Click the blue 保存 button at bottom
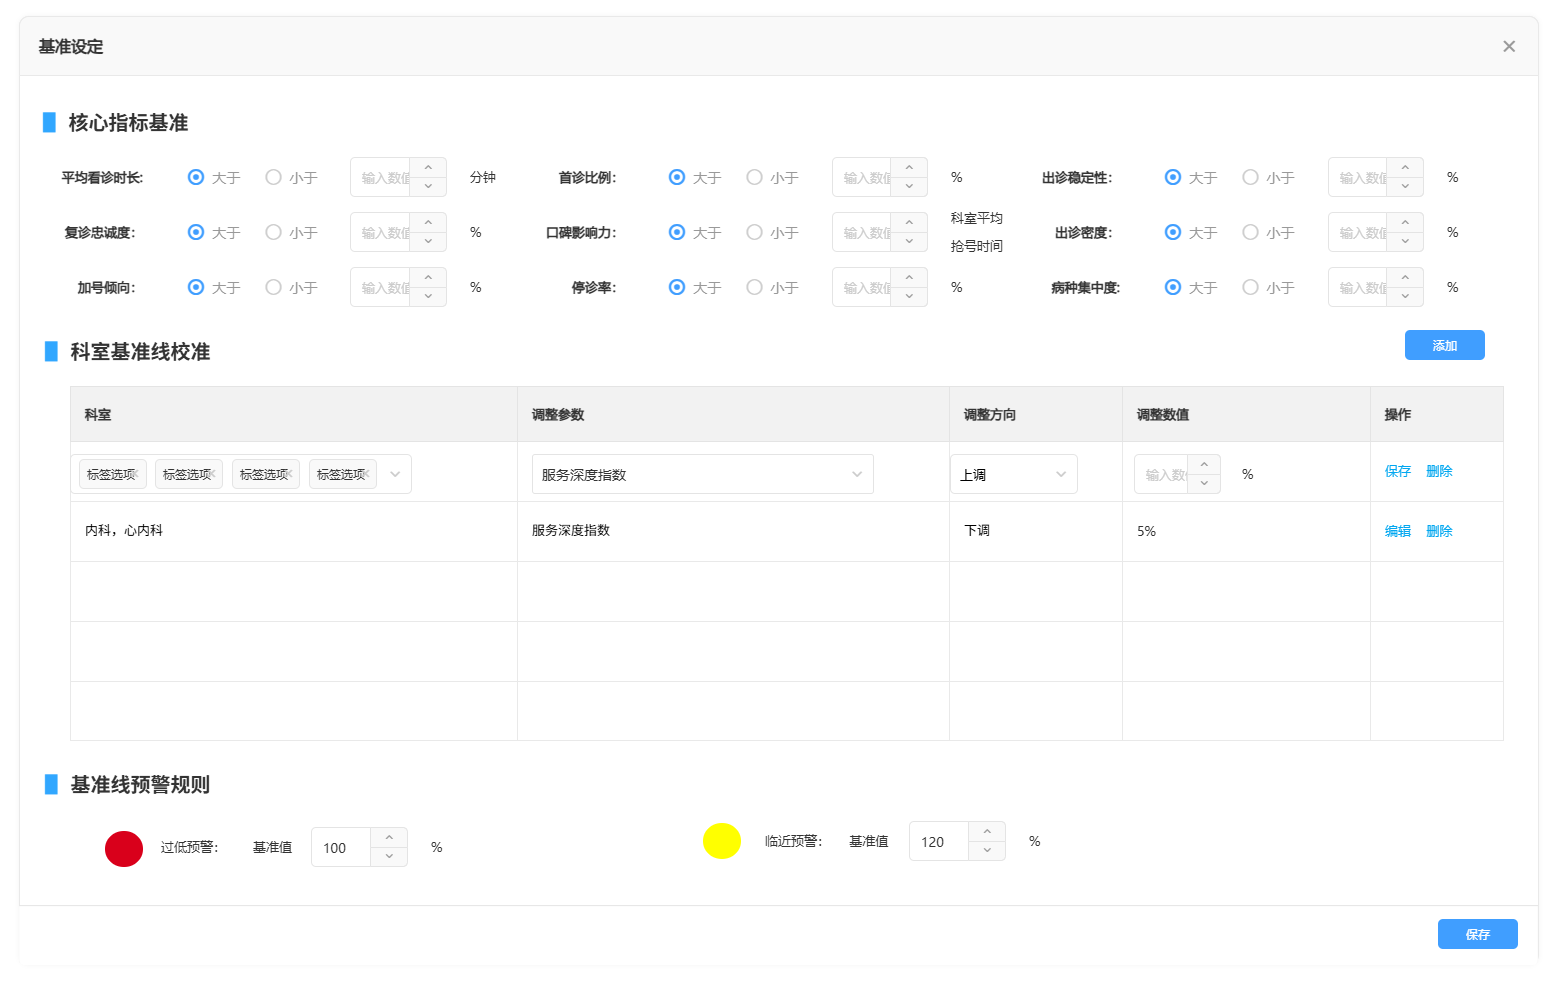This screenshot has height=985, width=1552. coord(1477,934)
